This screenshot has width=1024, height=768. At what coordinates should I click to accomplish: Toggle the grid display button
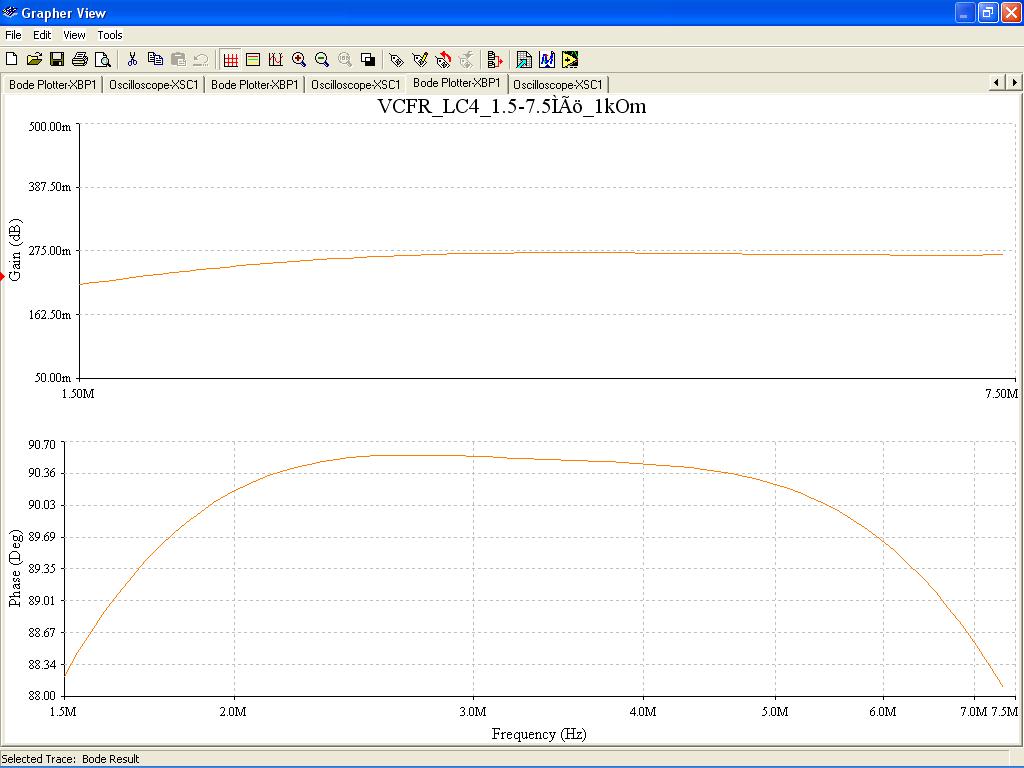click(x=231, y=59)
